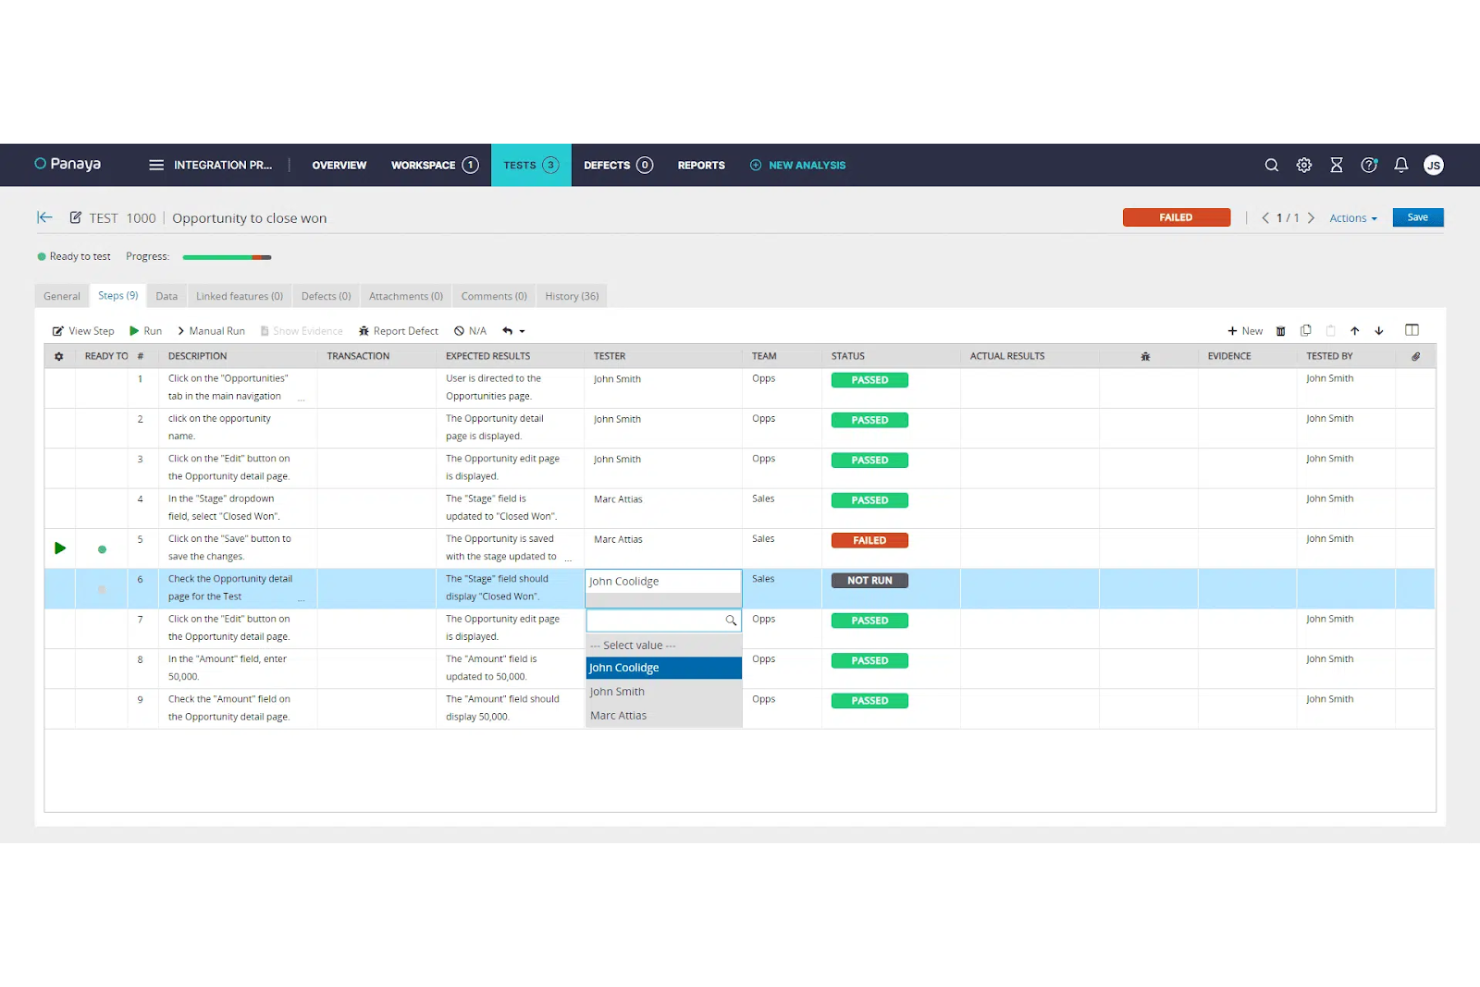Mark selected step as N/A

point(470,330)
